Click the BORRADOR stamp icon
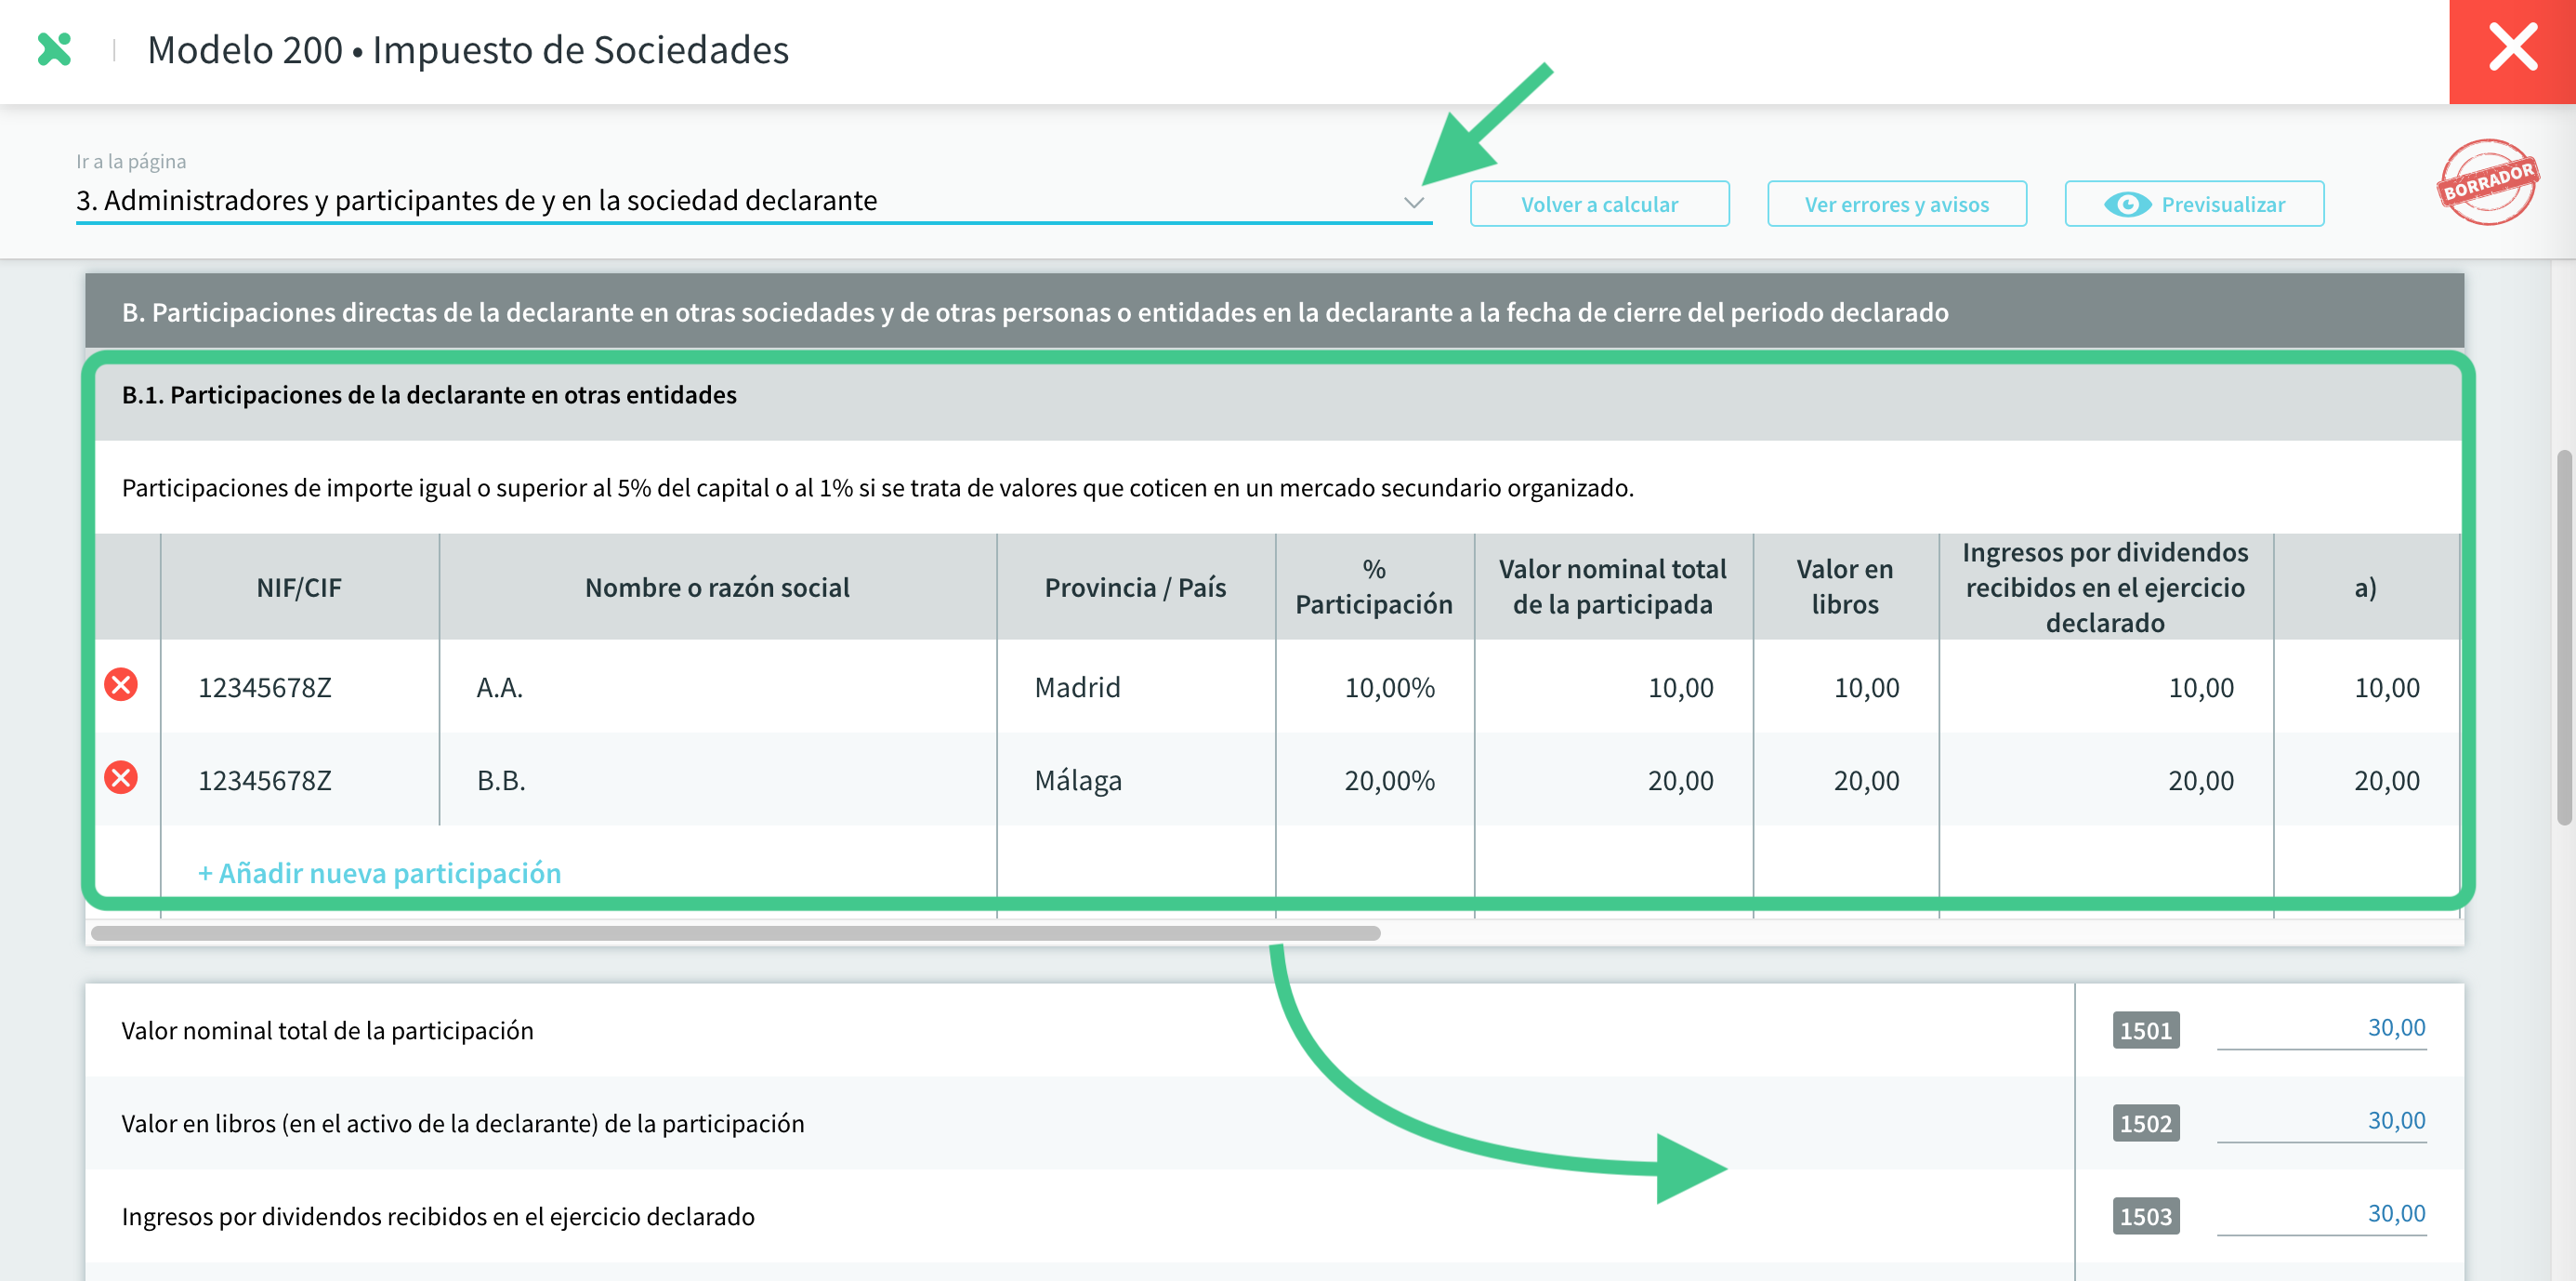This screenshot has height=1281, width=2576. click(2487, 182)
